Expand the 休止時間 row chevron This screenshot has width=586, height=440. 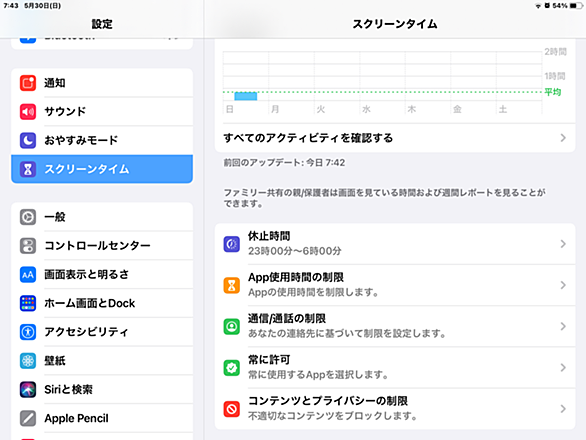coord(563,244)
